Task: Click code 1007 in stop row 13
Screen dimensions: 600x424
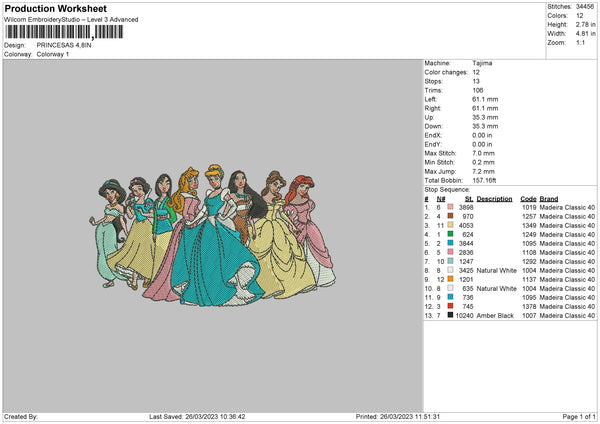Action: coord(529,315)
